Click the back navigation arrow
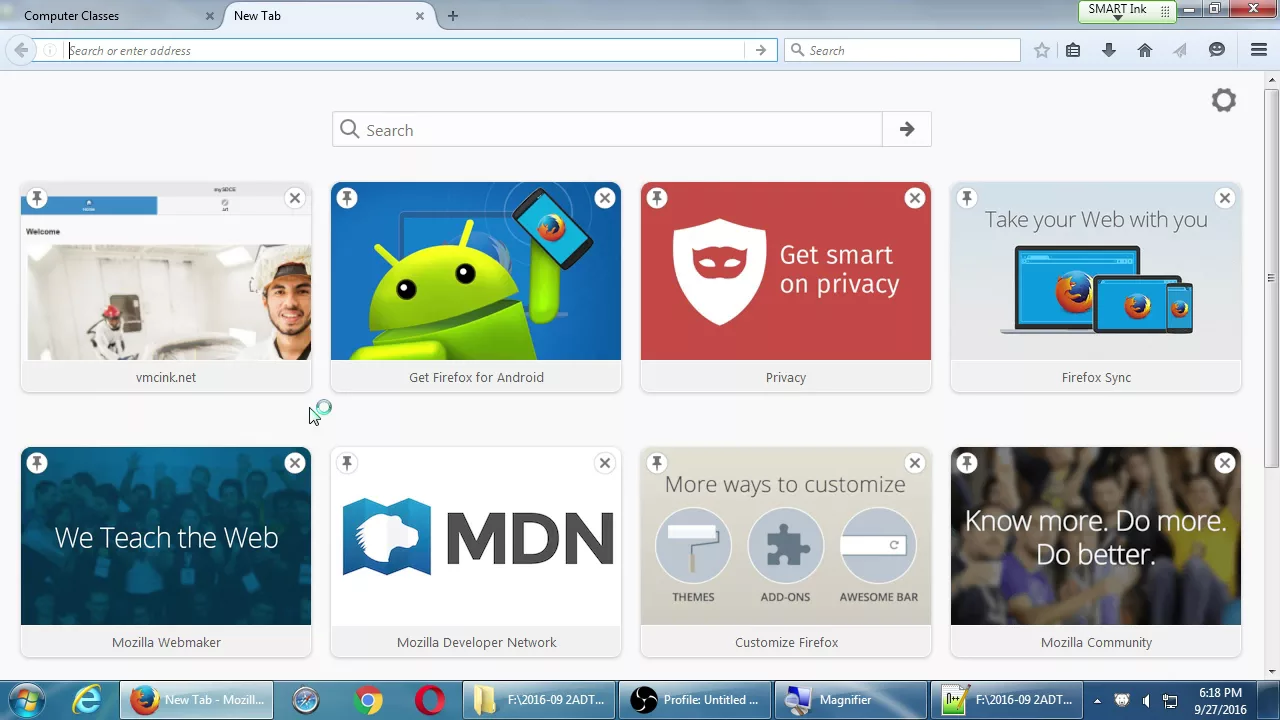 tap(21, 50)
